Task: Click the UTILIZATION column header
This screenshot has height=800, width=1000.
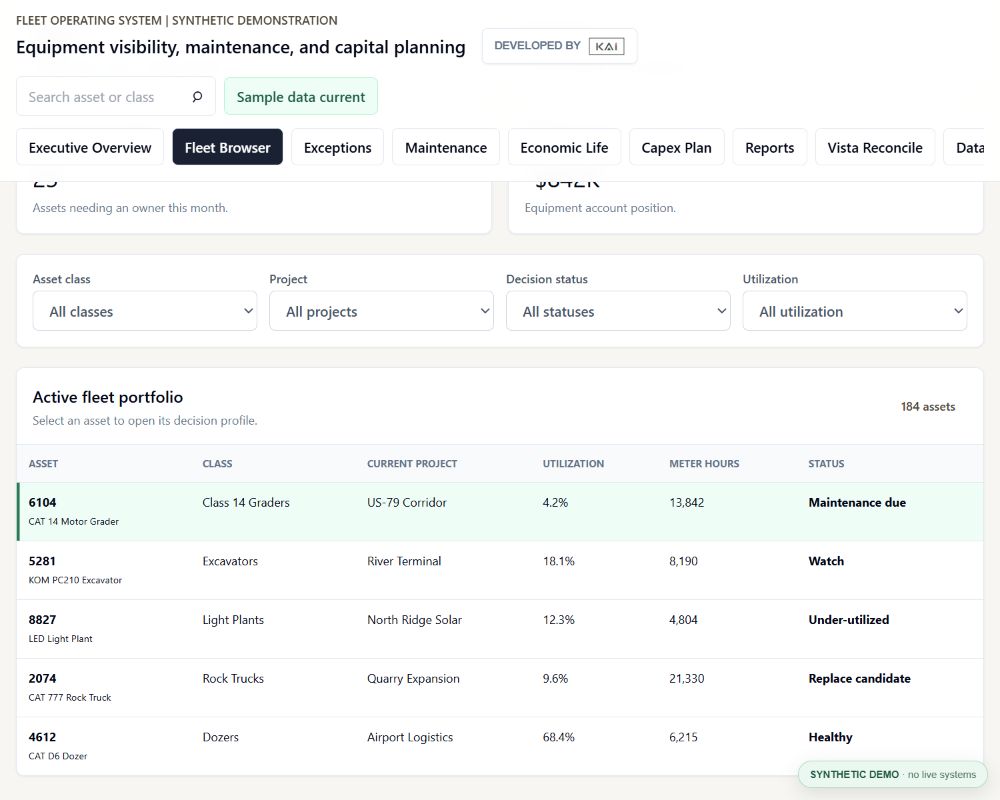Action: pos(573,464)
